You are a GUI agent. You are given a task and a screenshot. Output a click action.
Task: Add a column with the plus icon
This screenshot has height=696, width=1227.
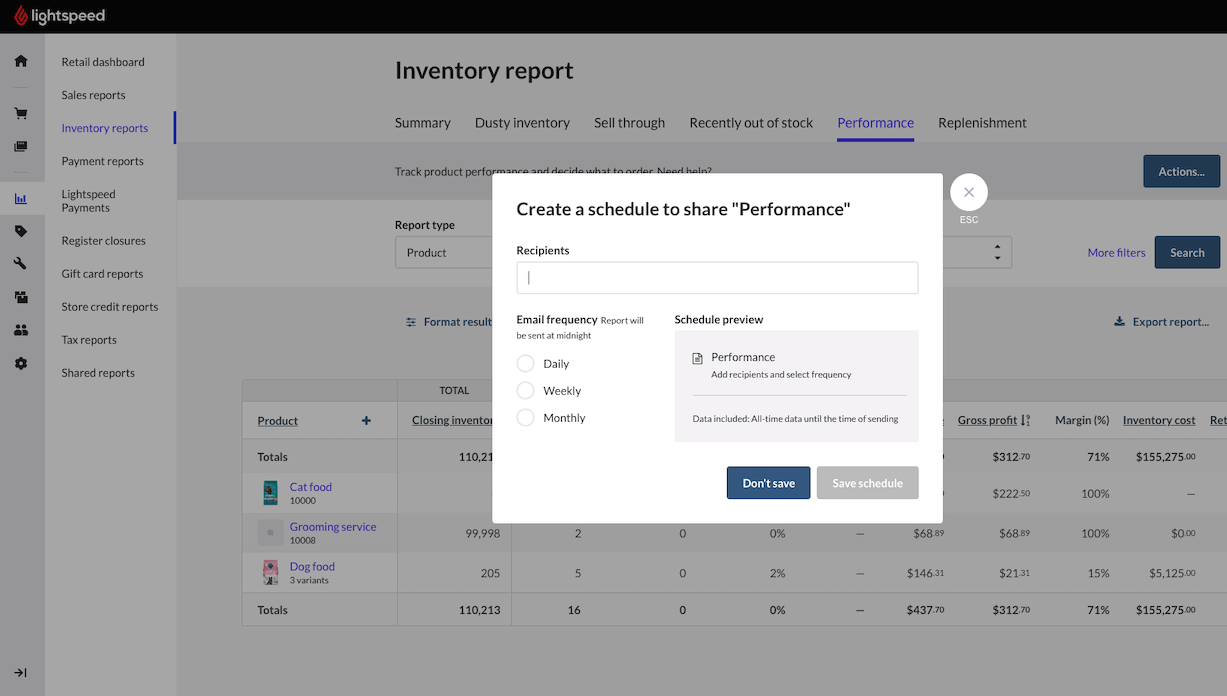click(366, 421)
